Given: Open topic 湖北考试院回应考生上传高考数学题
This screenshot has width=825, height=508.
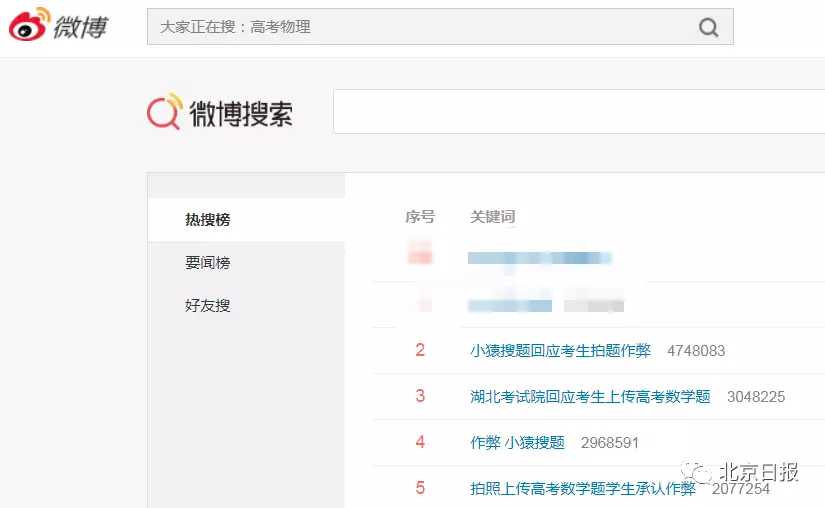Looking at the screenshot, I should 590,397.
